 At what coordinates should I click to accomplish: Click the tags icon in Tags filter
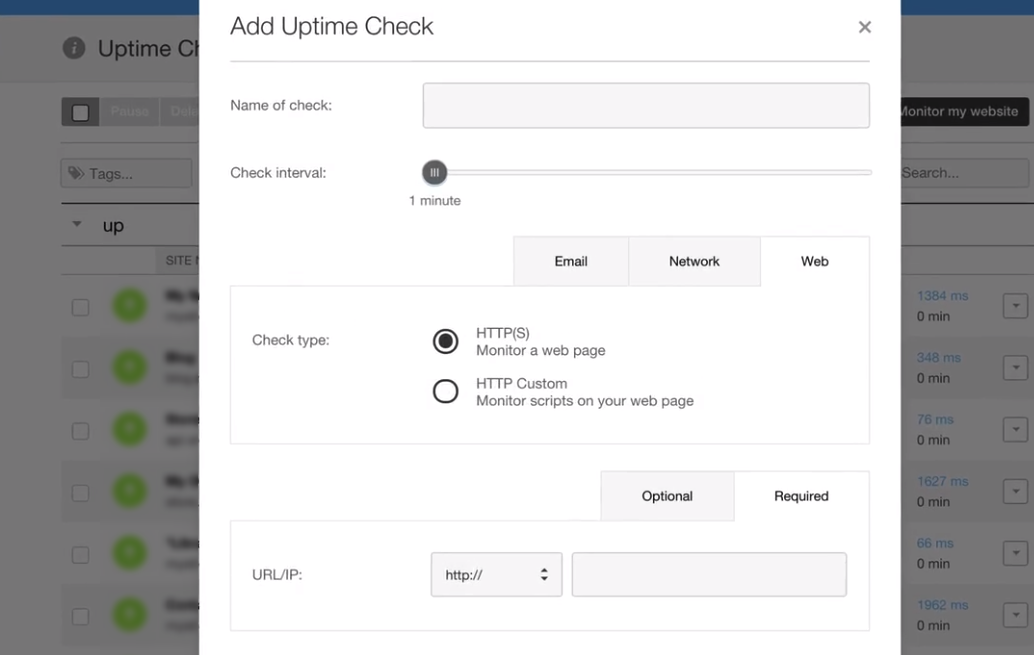pos(76,173)
